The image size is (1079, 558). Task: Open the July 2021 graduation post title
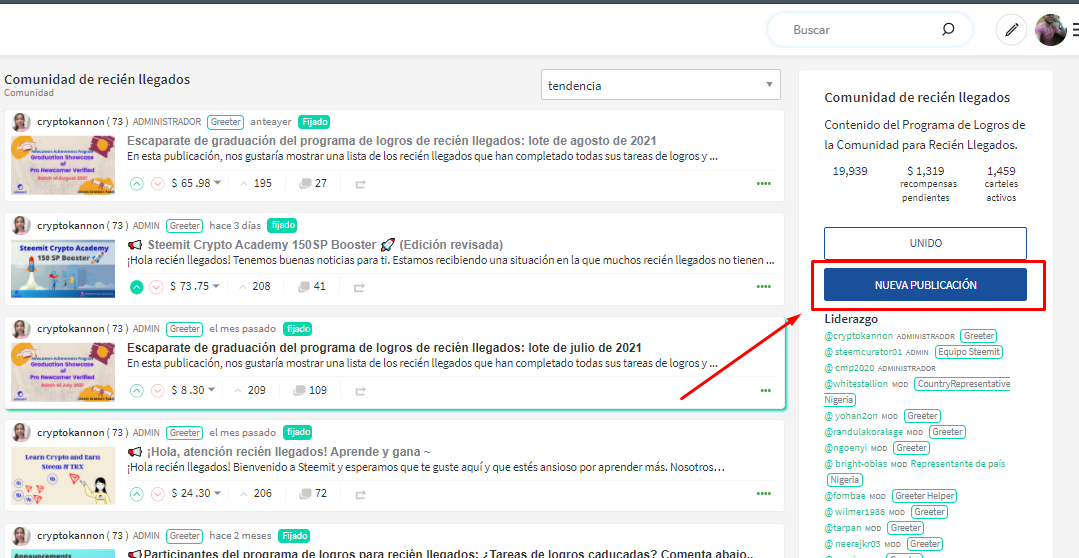(384, 348)
